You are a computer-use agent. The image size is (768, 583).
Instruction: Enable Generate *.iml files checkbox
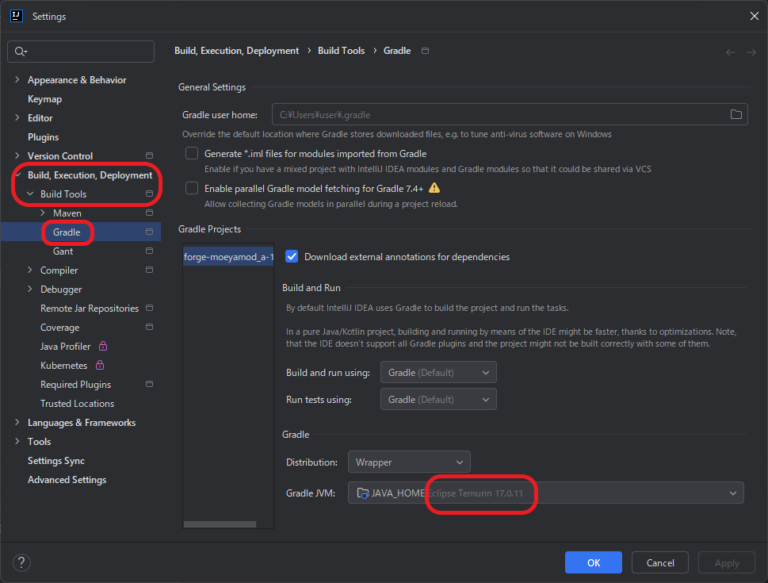192,154
